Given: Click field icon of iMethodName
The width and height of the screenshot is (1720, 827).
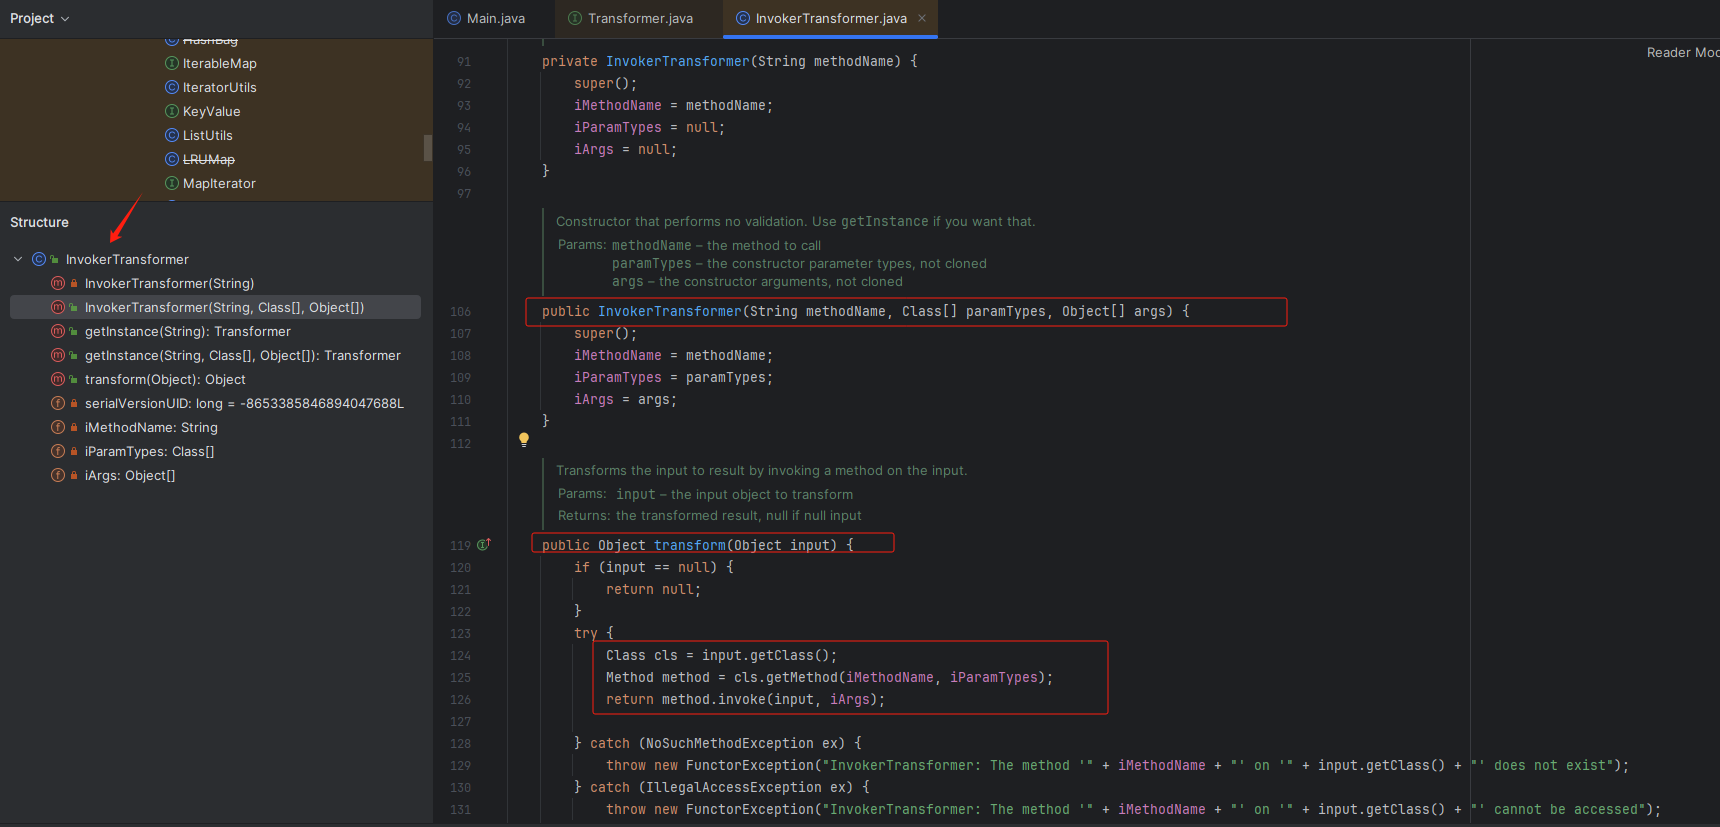Looking at the screenshot, I should pyautogui.click(x=58, y=427).
